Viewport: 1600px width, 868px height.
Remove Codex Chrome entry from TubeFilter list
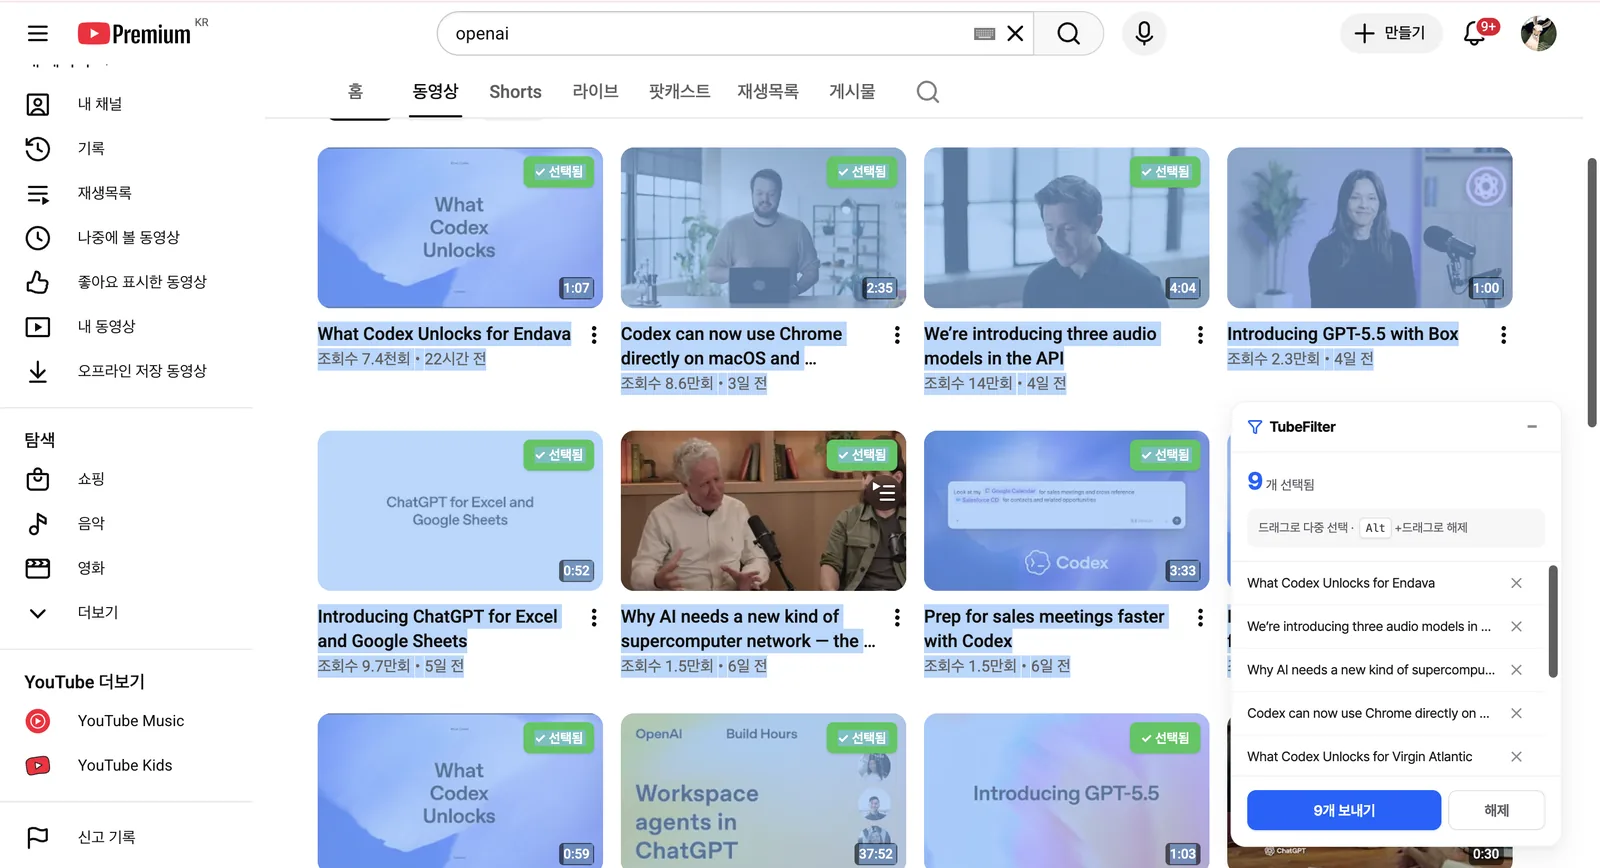pyautogui.click(x=1516, y=713)
